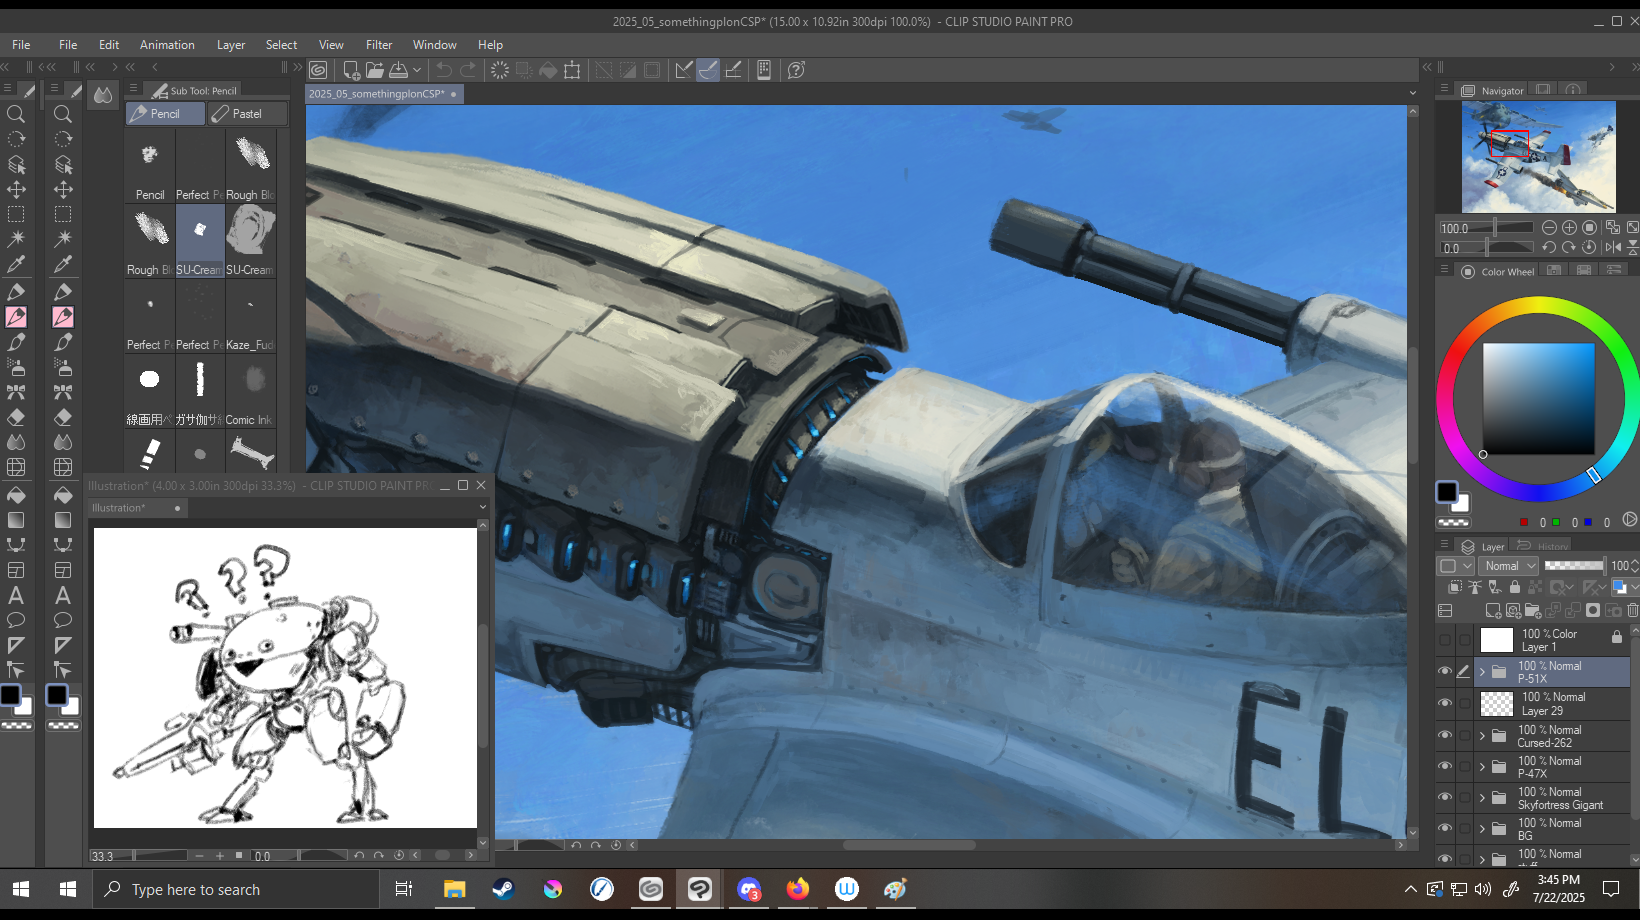The height and width of the screenshot is (920, 1640).
Task: Save the document with Save icon
Action: [398, 70]
